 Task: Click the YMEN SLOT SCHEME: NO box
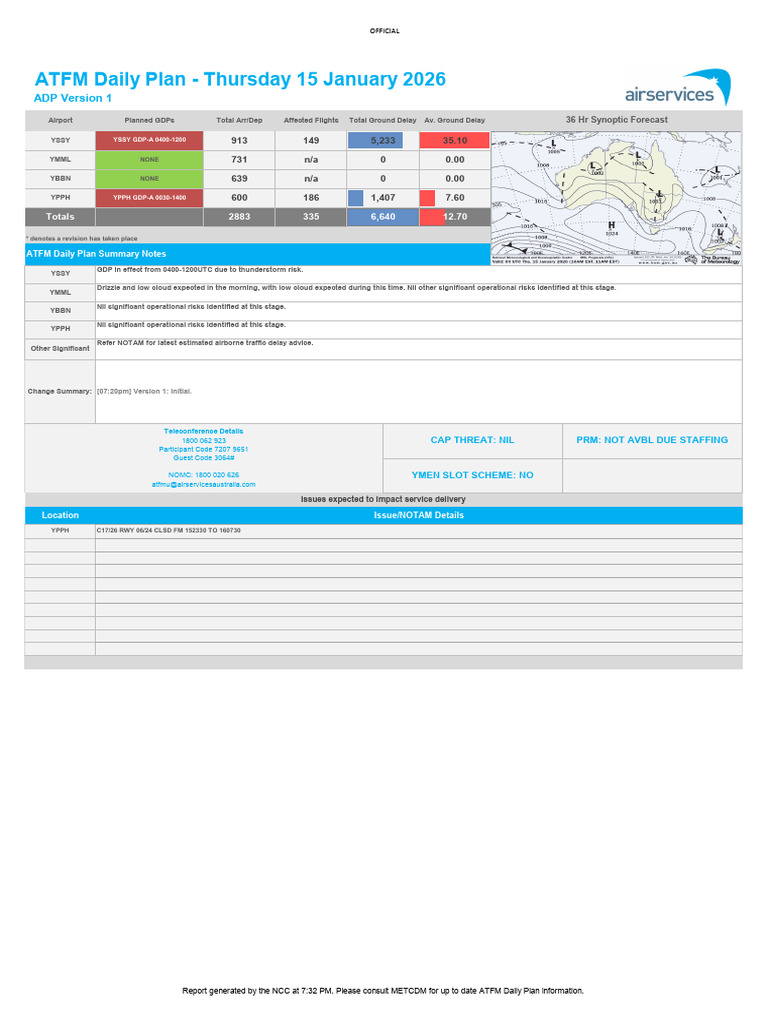[x=472, y=475]
